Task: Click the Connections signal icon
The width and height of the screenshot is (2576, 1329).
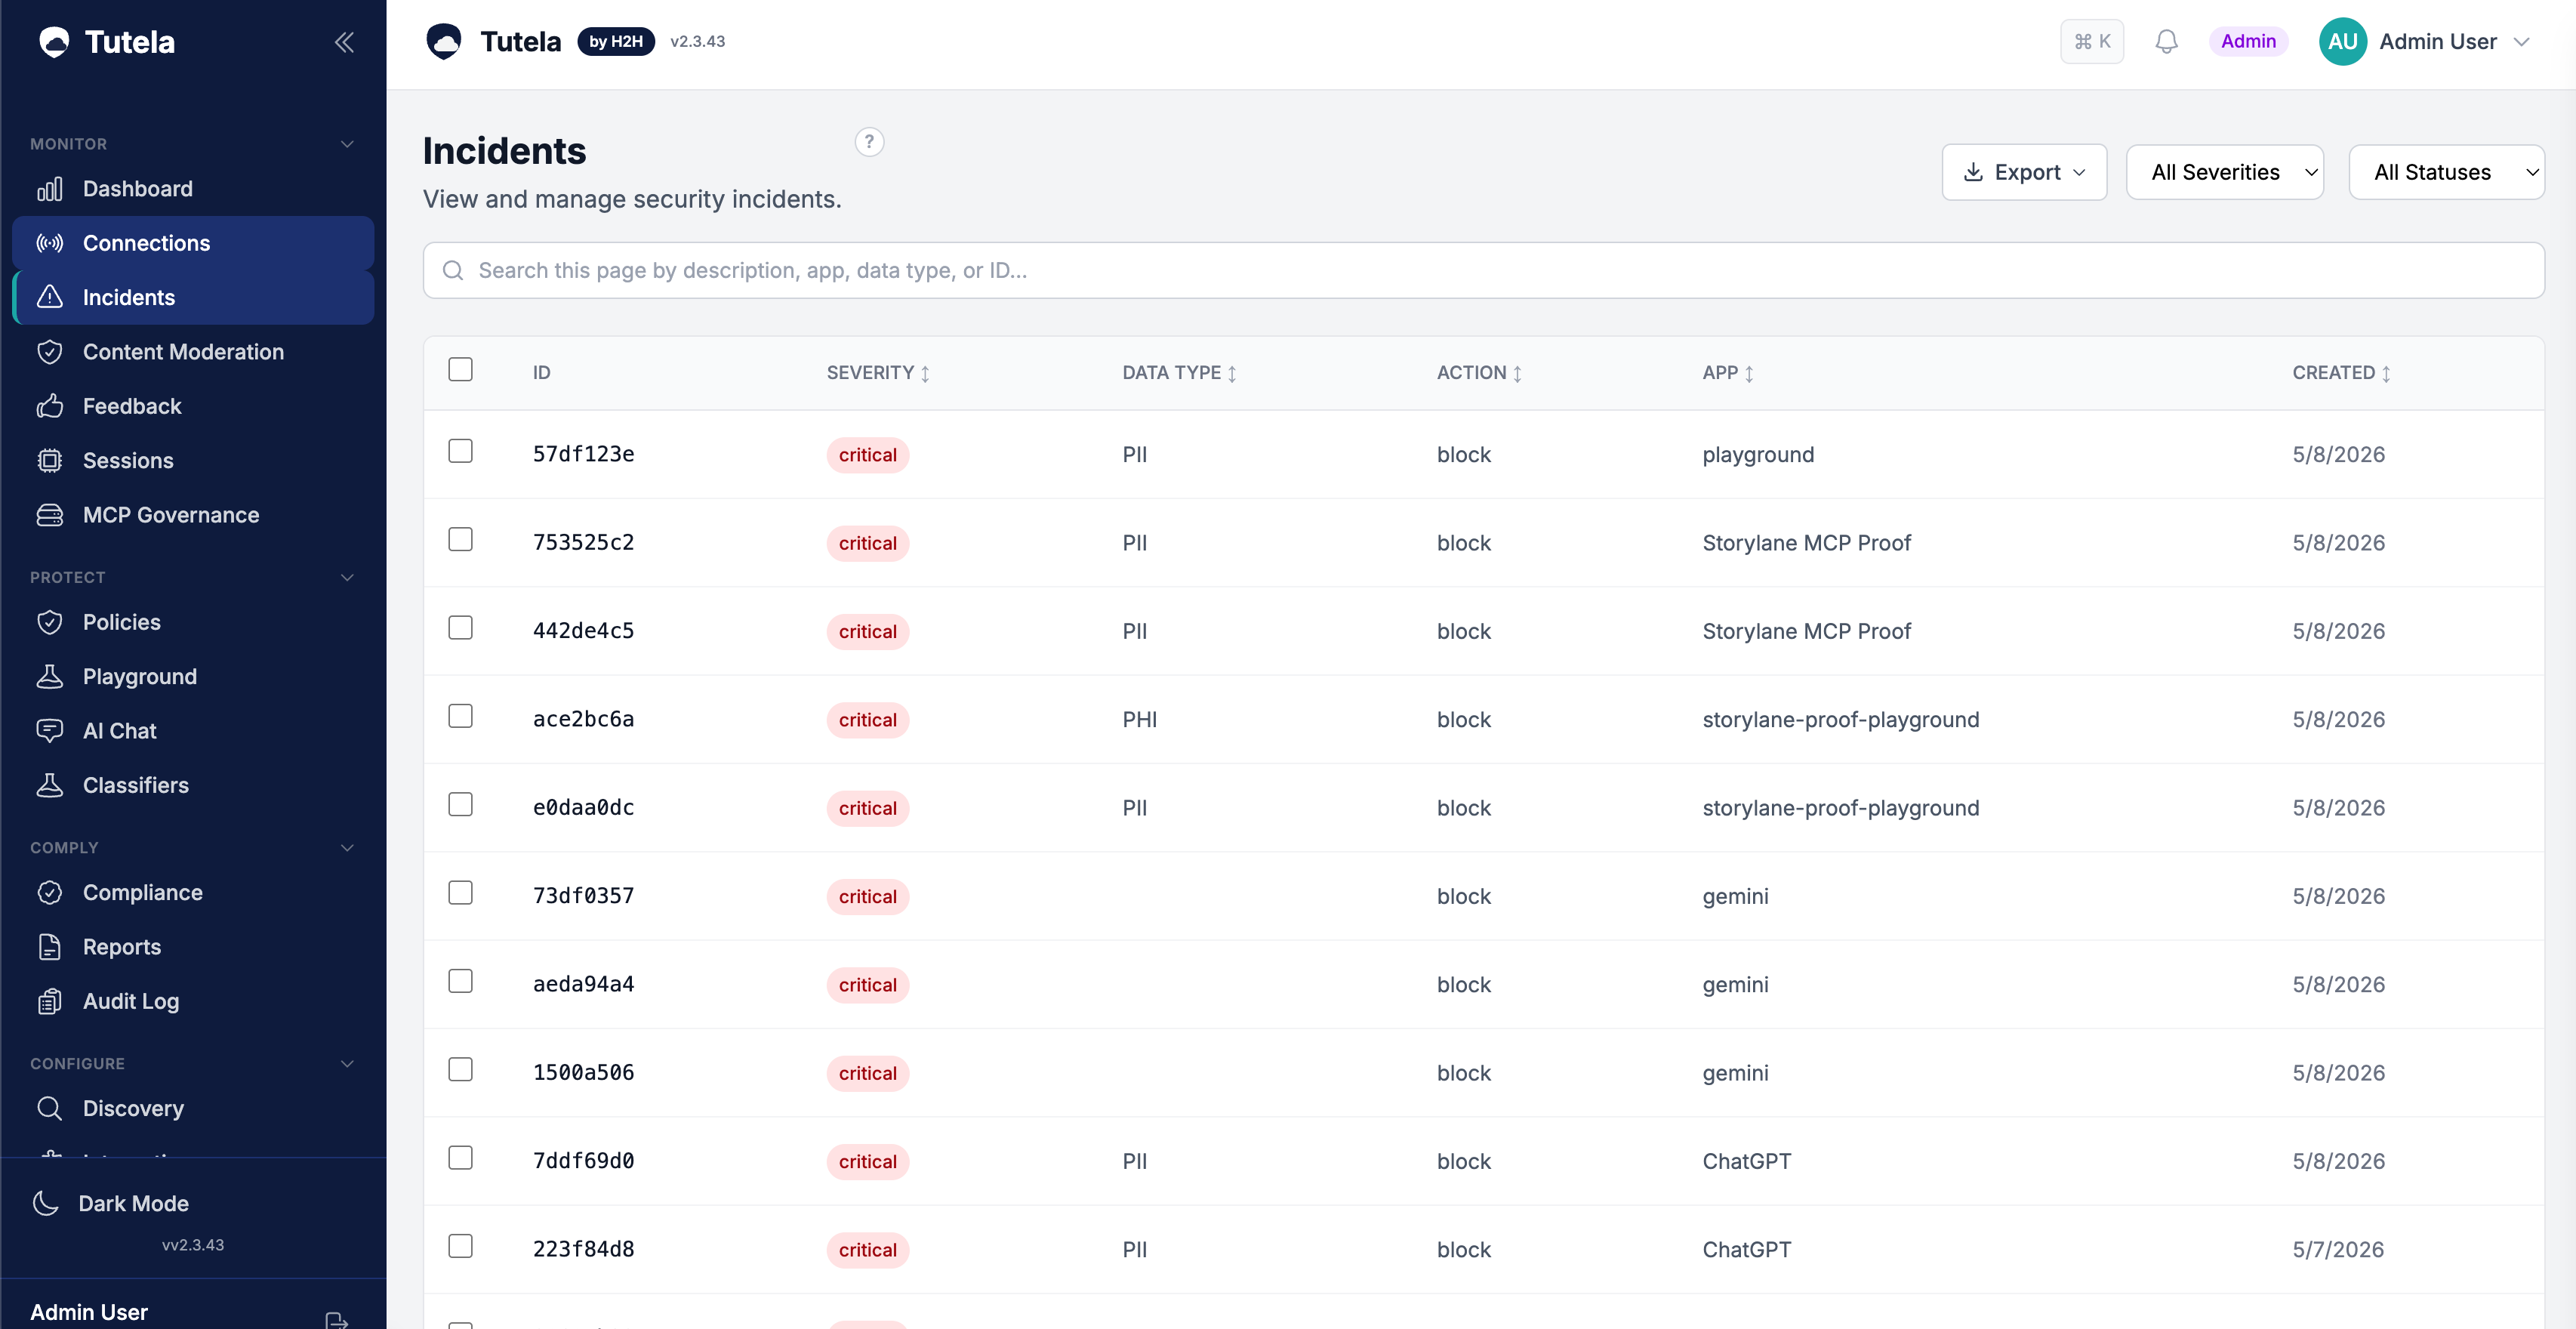Action: pyautogui.click(x=49, y=243)
